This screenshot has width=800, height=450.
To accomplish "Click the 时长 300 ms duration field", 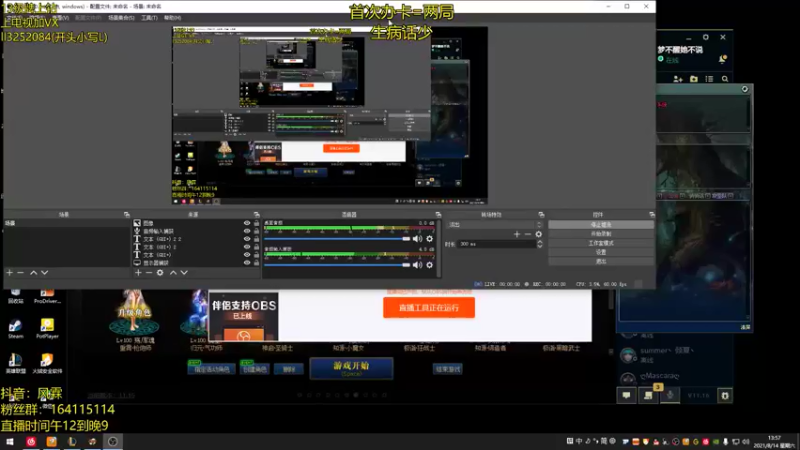I will click(496, 244).
